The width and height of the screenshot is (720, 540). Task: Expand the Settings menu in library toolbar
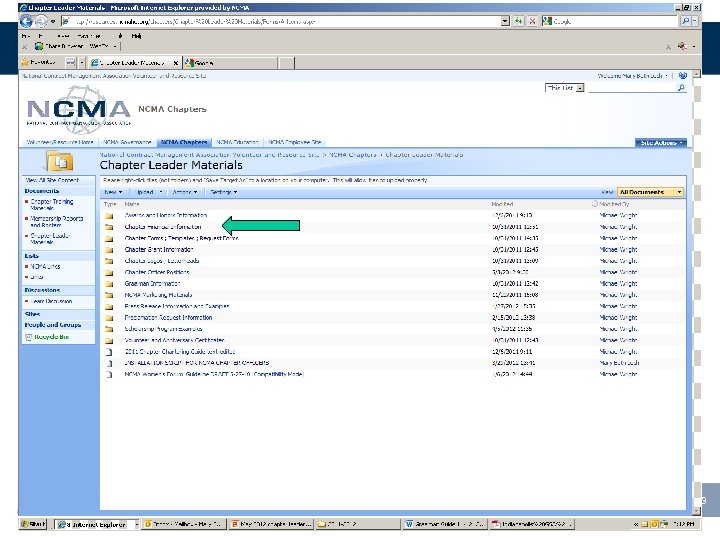(224, 192)
